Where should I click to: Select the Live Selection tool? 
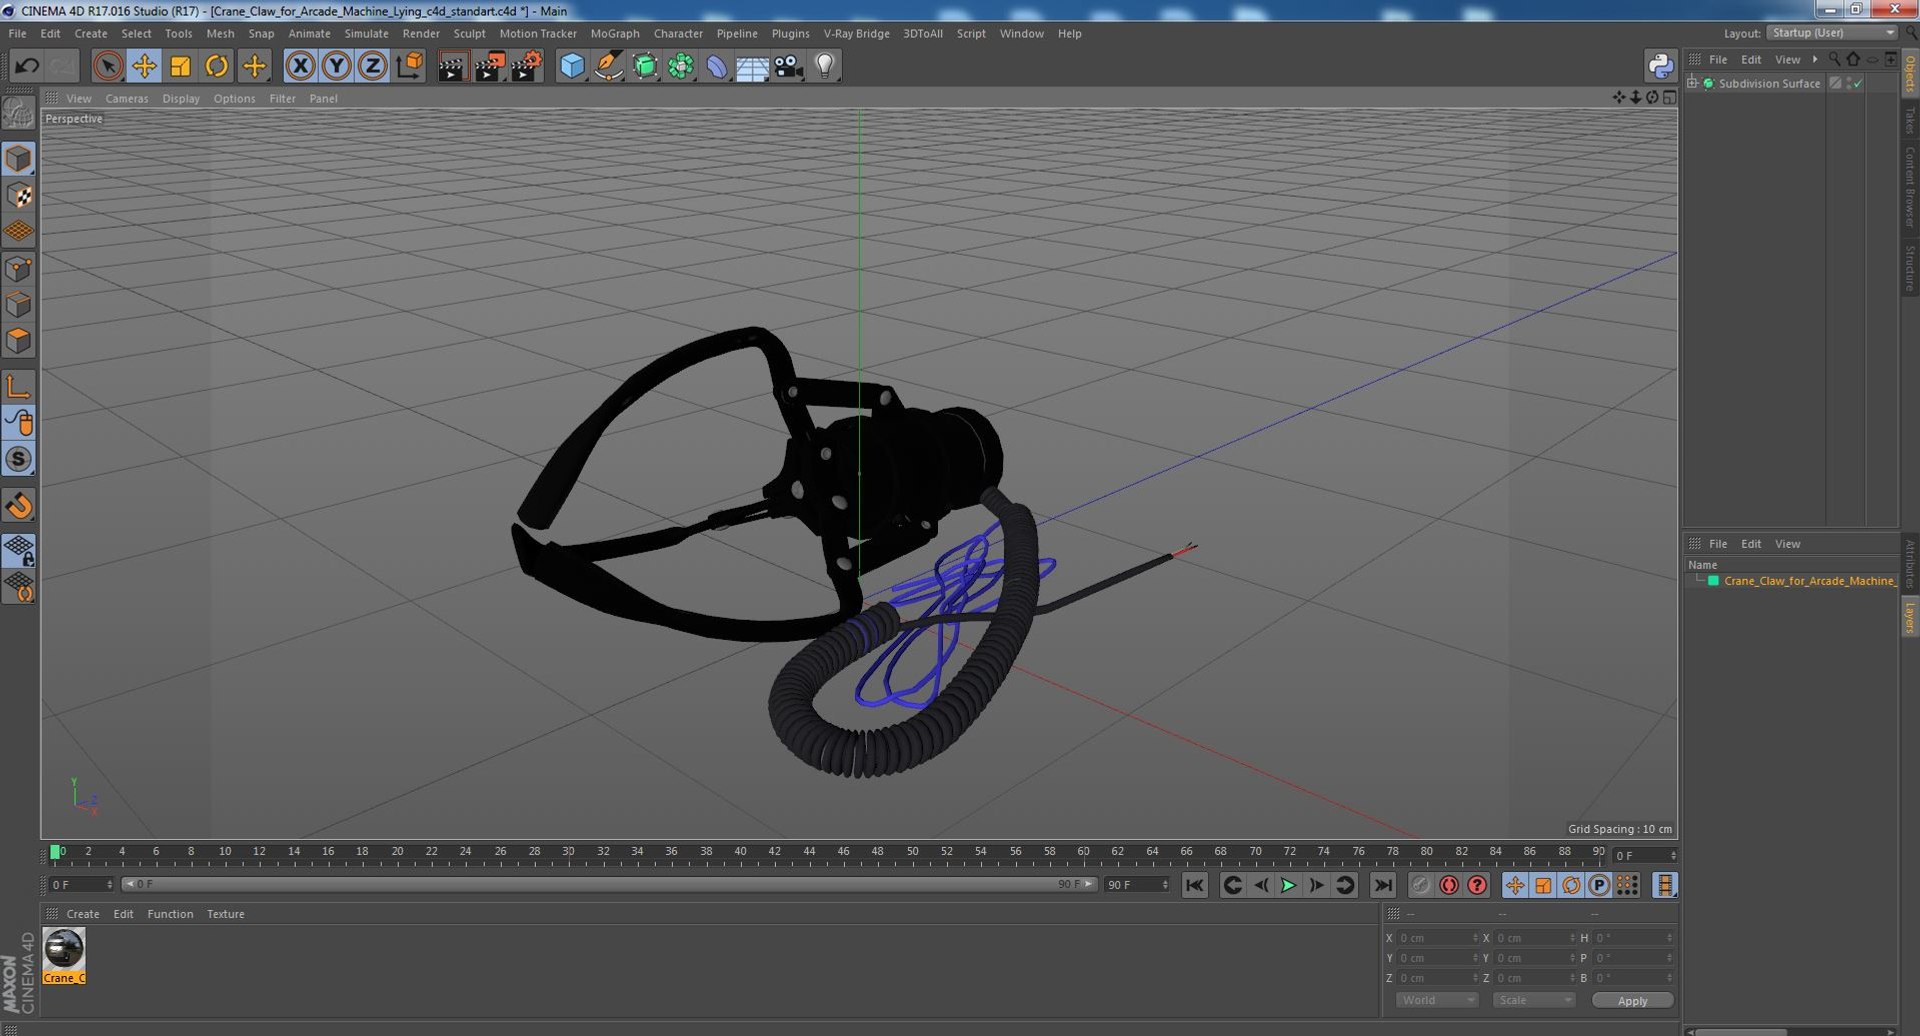(x=108, y=66)
